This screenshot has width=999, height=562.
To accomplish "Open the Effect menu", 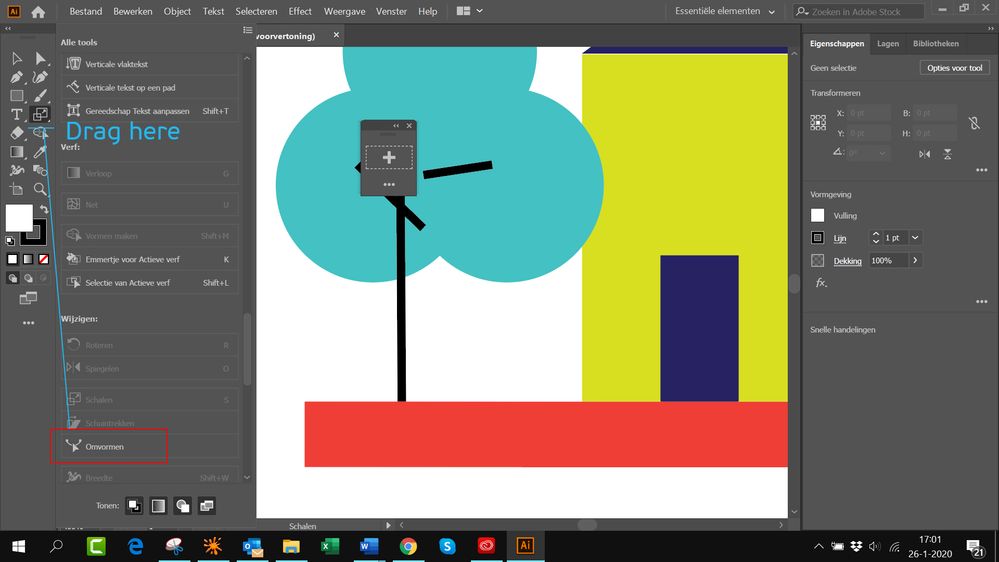I will 300,11.
